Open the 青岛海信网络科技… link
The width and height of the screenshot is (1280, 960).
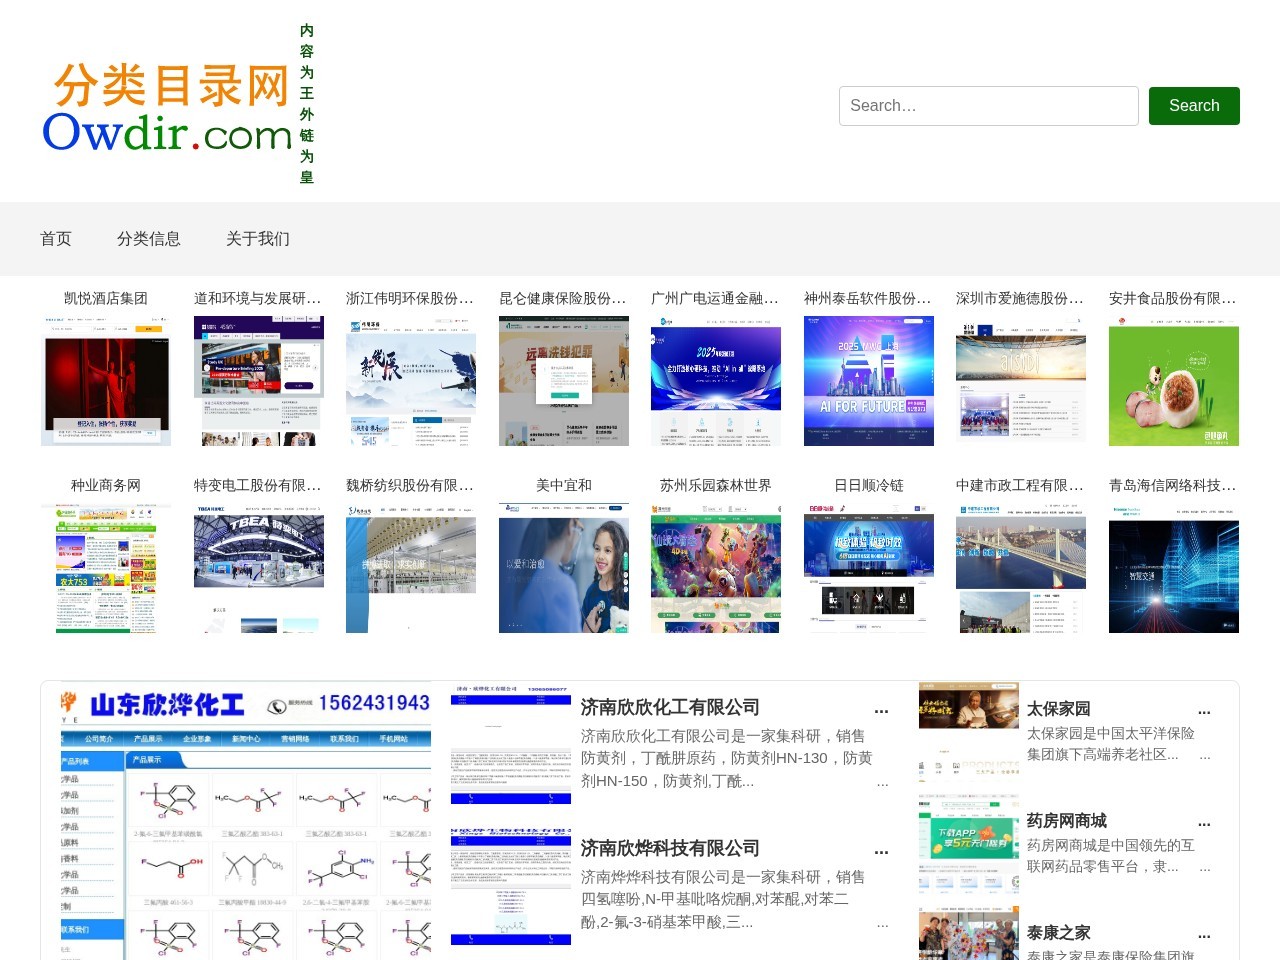pos(1173,485)
